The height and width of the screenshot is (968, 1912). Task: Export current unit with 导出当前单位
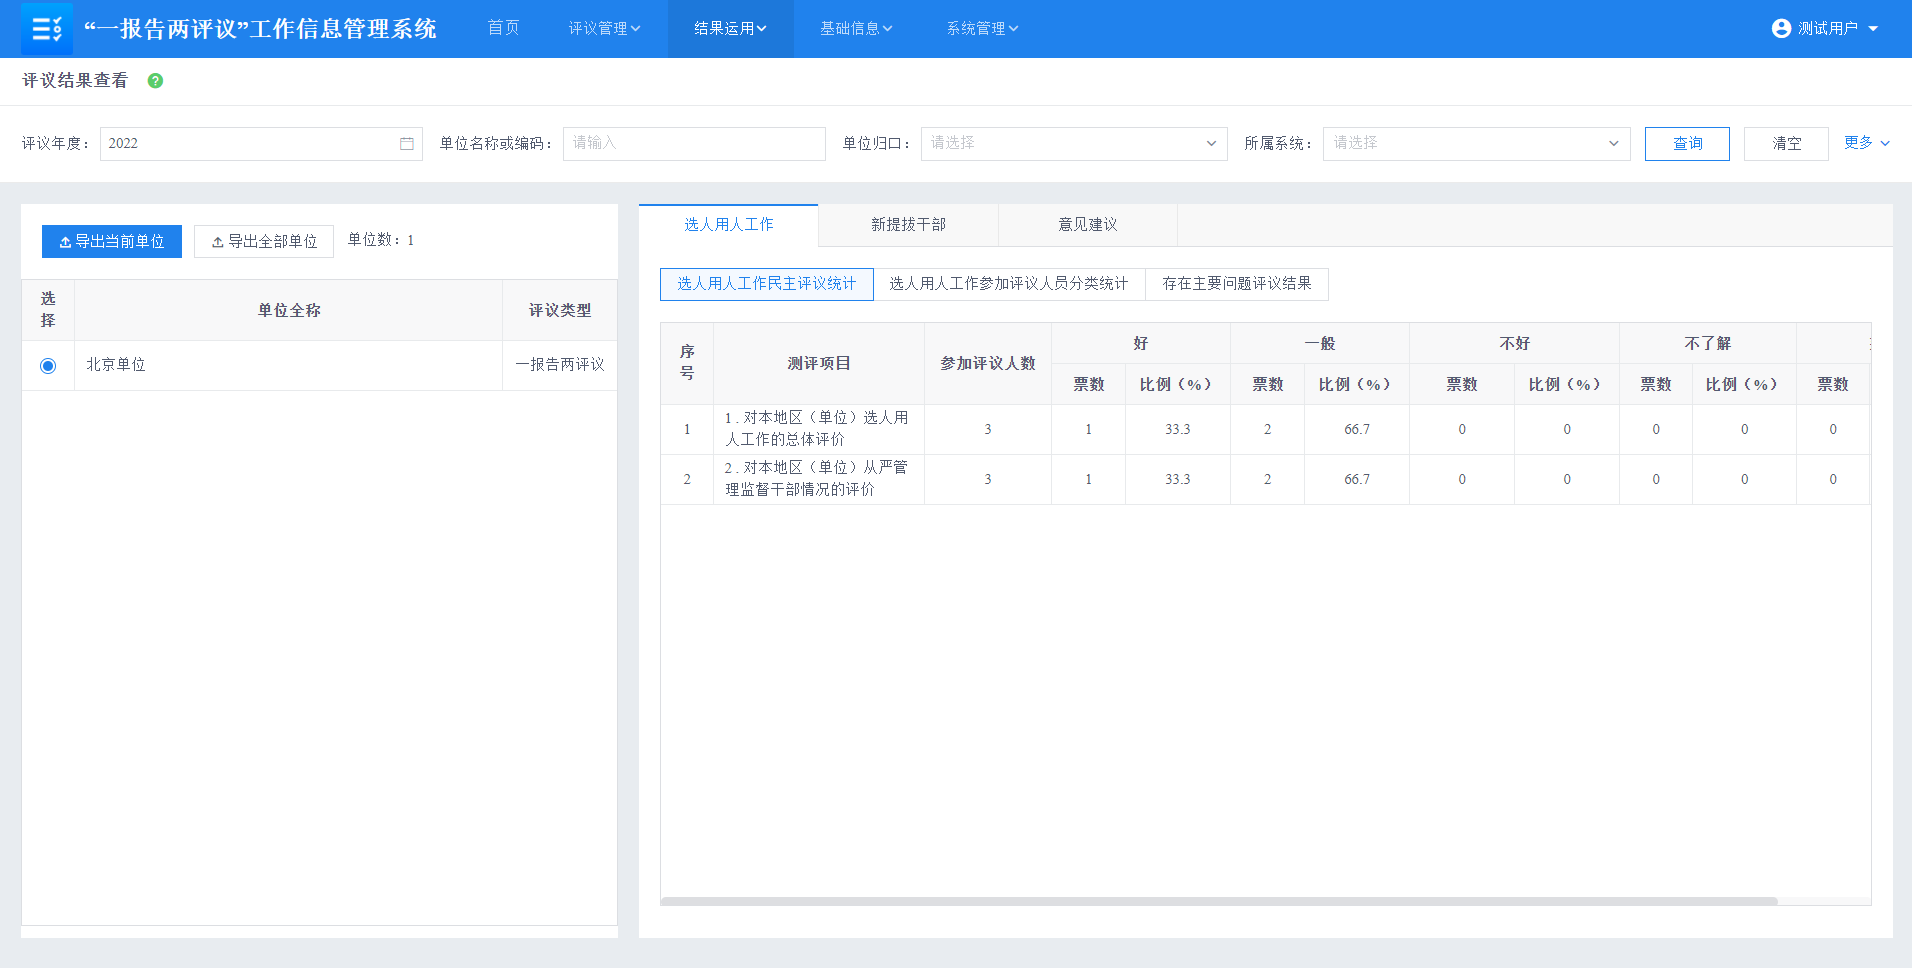tap(112, 241)
